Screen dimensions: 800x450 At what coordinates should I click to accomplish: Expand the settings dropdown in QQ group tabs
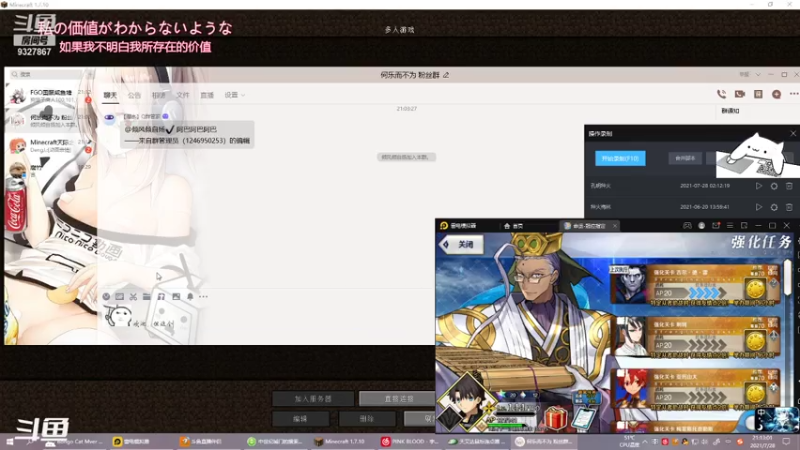235,95
